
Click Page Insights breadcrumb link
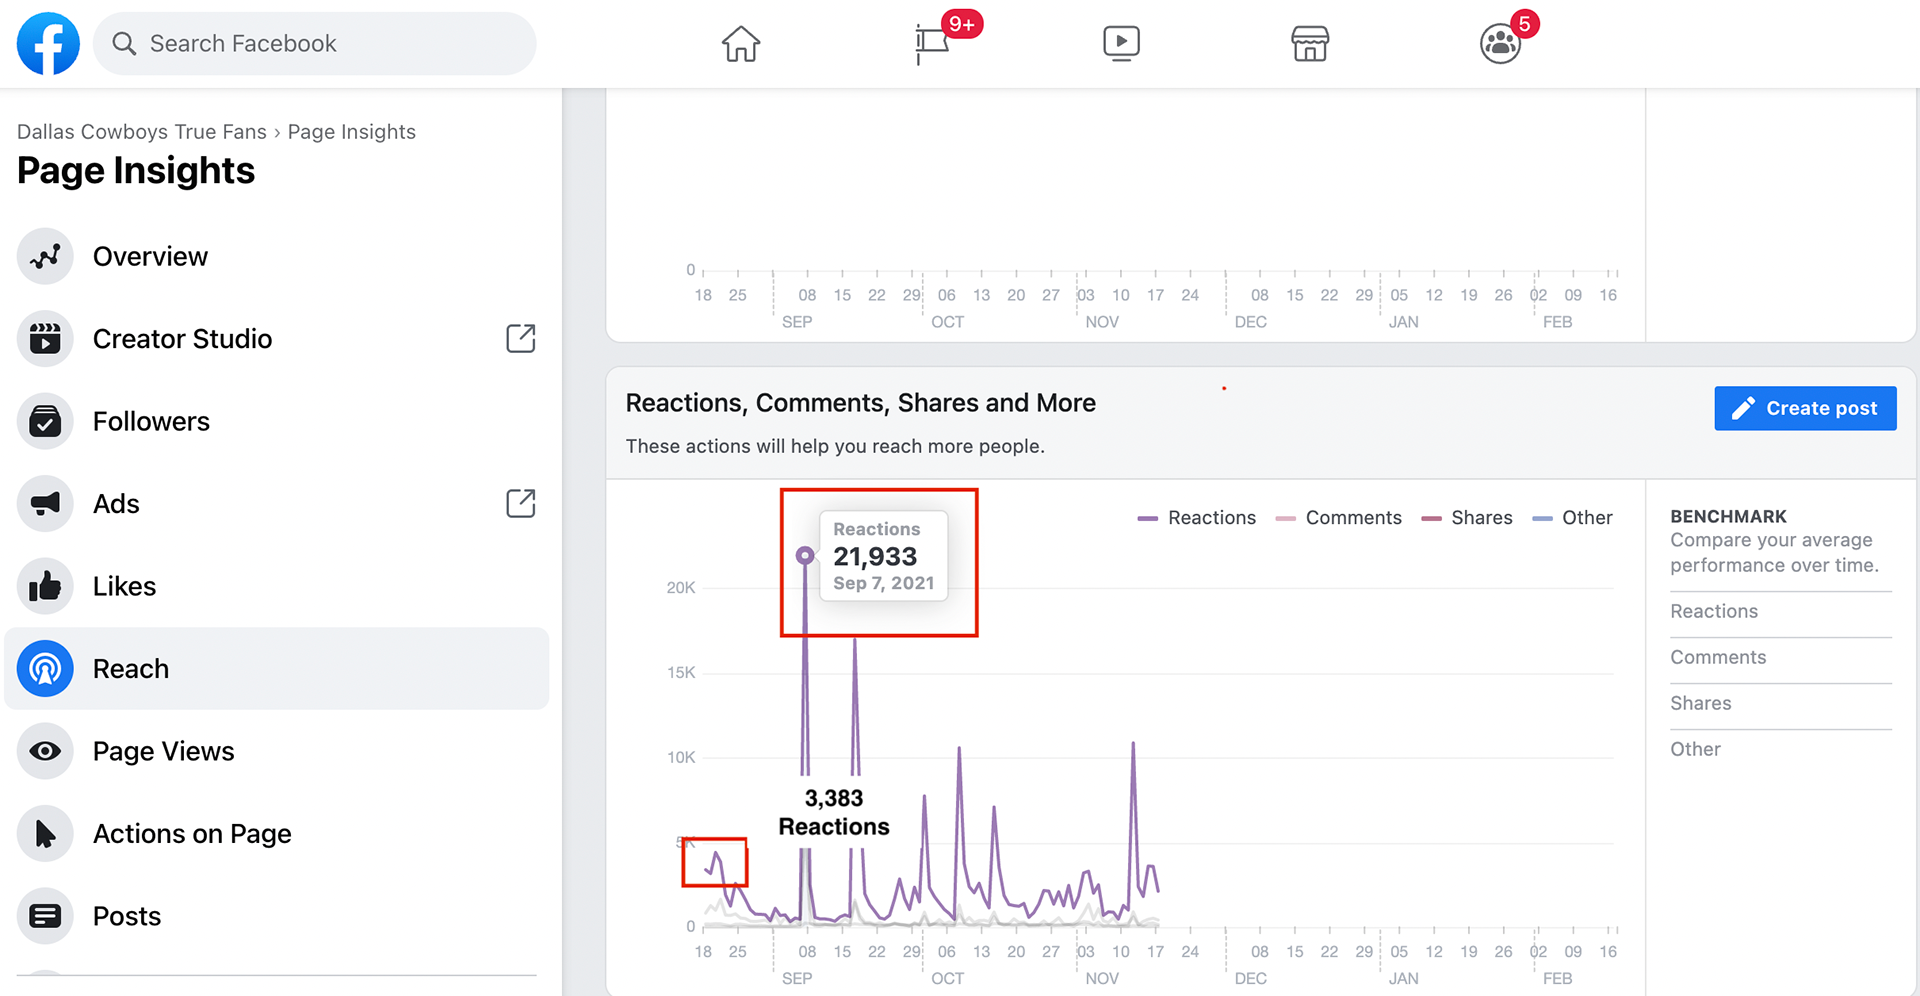pyautogui.click(x=352, y=132)
